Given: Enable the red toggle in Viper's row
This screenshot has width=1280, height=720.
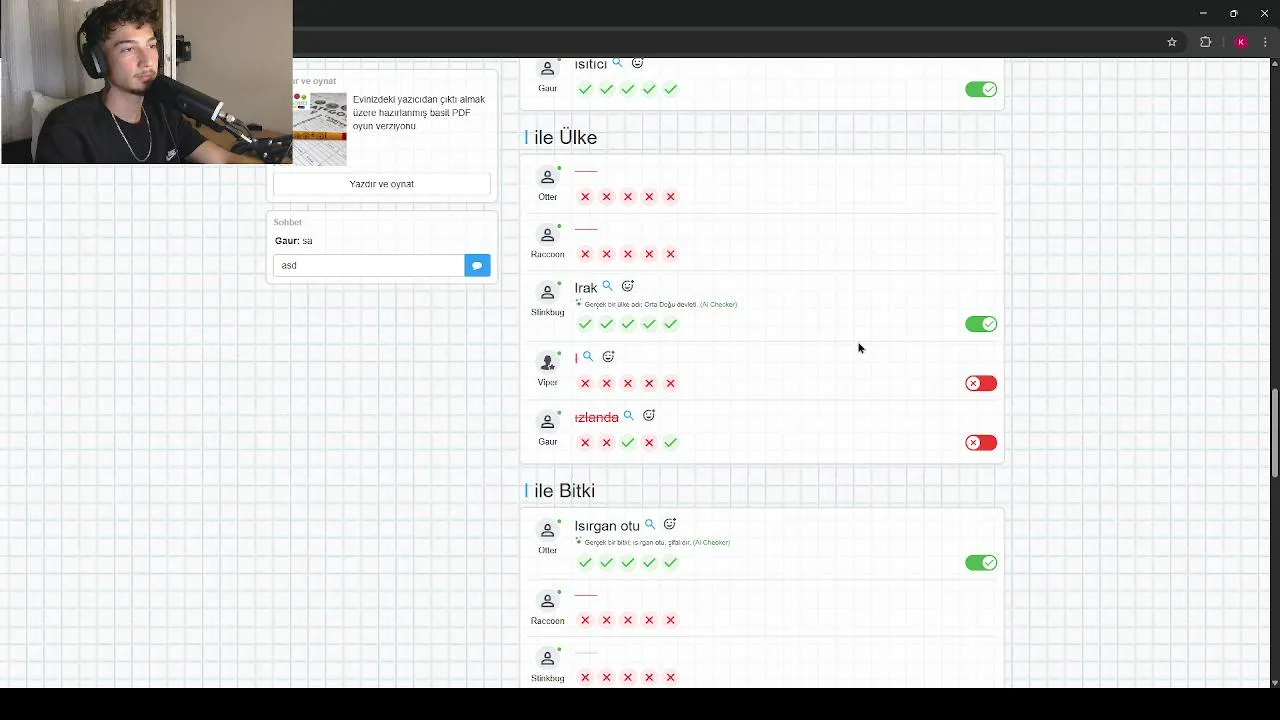Looking at the screenshot, I should tap(981, 383).
